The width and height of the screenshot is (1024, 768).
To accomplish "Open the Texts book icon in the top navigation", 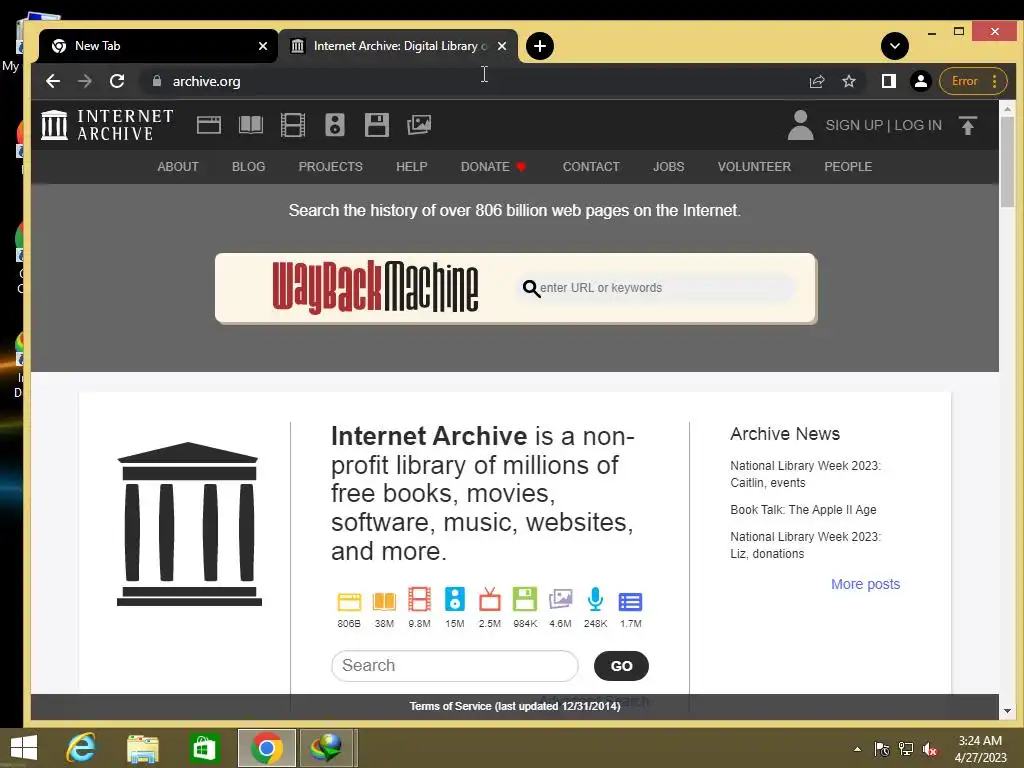I will pyautogui.click(x=251, y=125).
